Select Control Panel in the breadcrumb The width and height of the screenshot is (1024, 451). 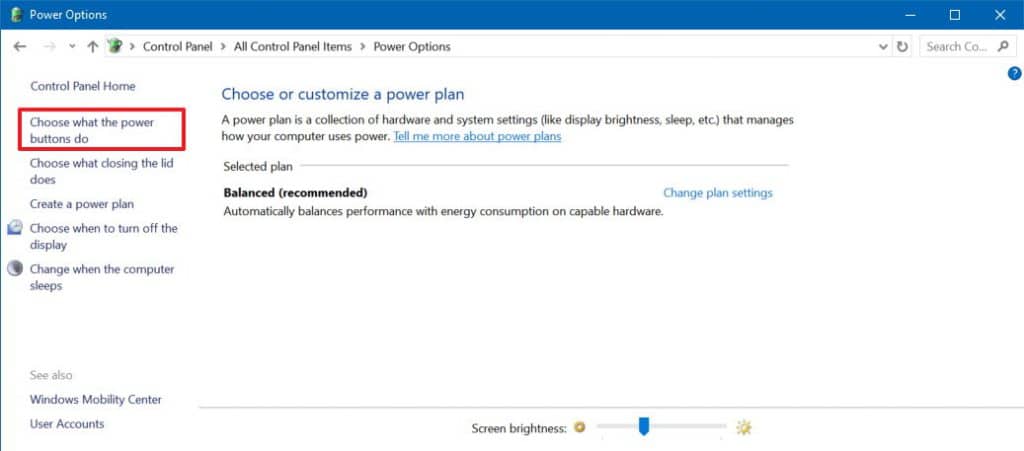(x=179, y=47)
